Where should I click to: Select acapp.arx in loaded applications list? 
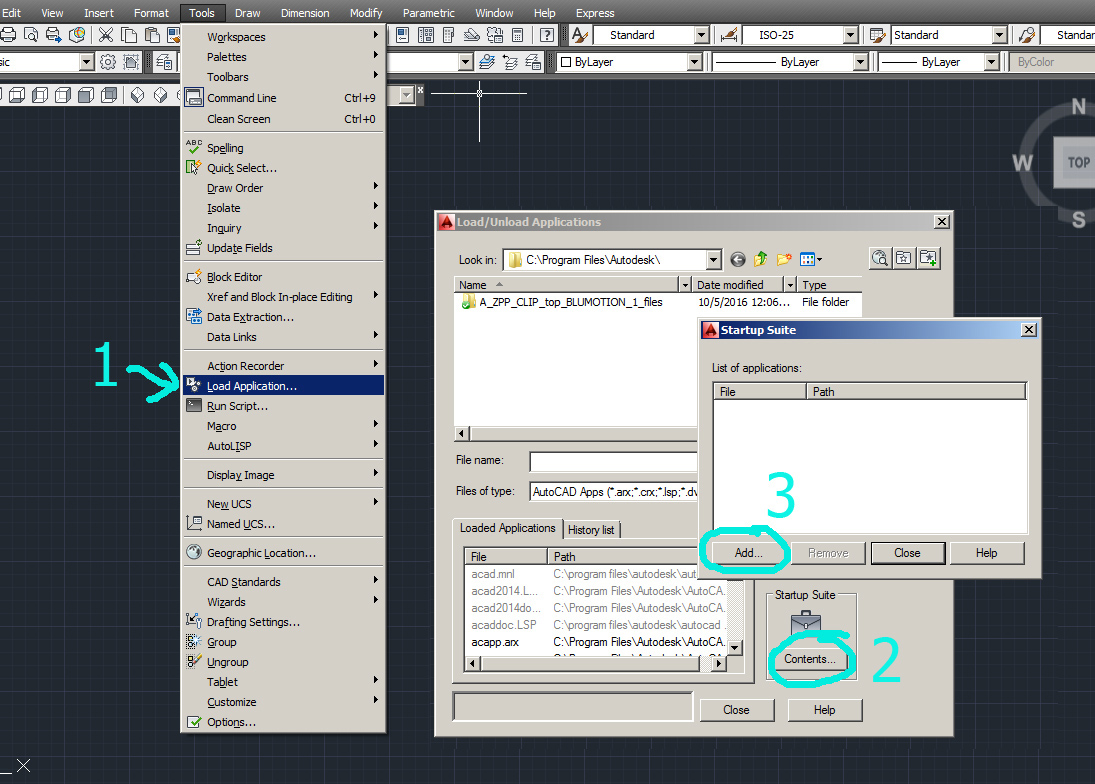[x=494, y=642]
